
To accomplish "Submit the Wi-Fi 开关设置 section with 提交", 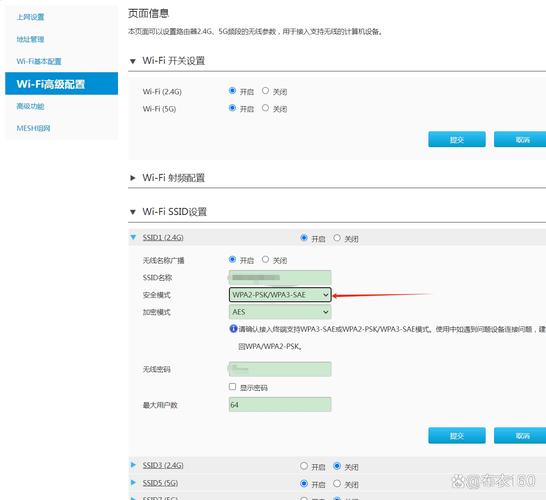I will point(457,139).
